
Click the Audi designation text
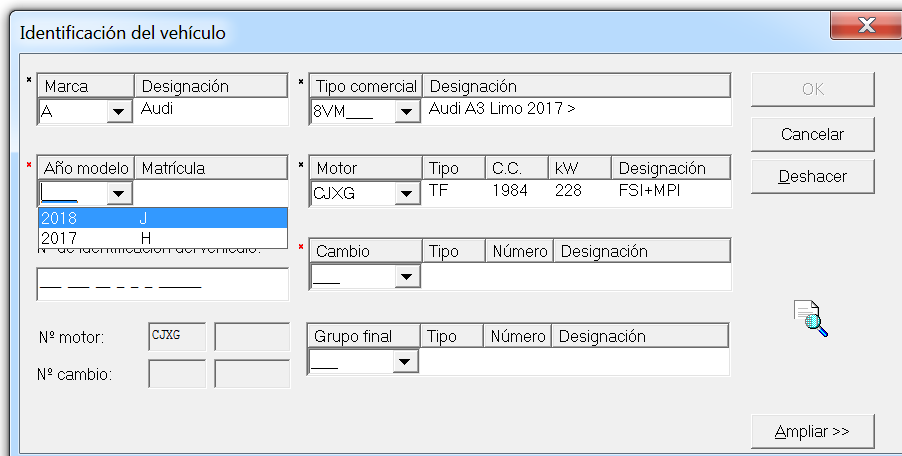click(157, 109)
